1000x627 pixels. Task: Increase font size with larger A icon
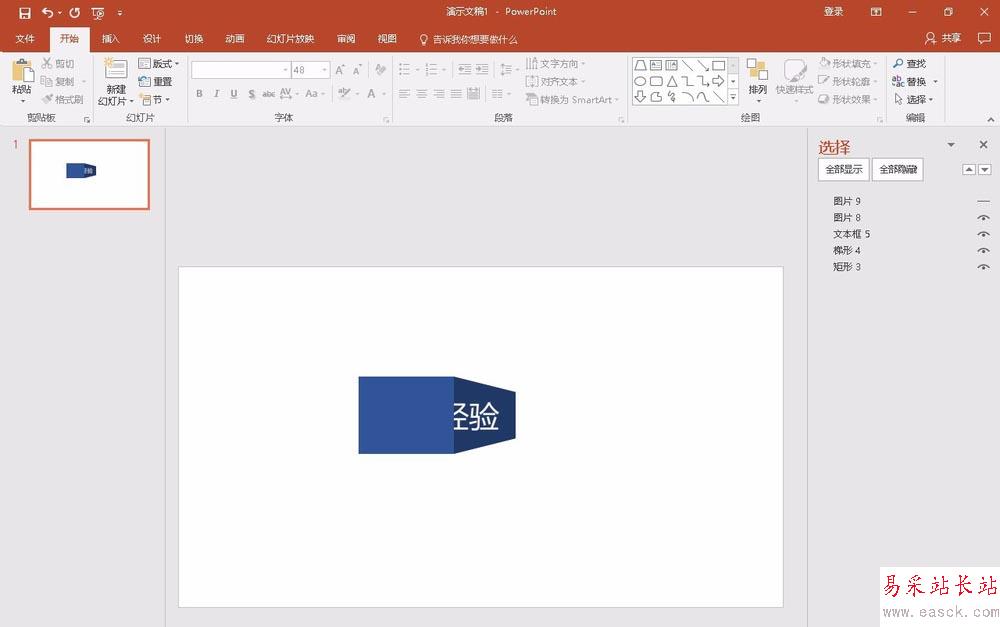[x=341, y=70]
